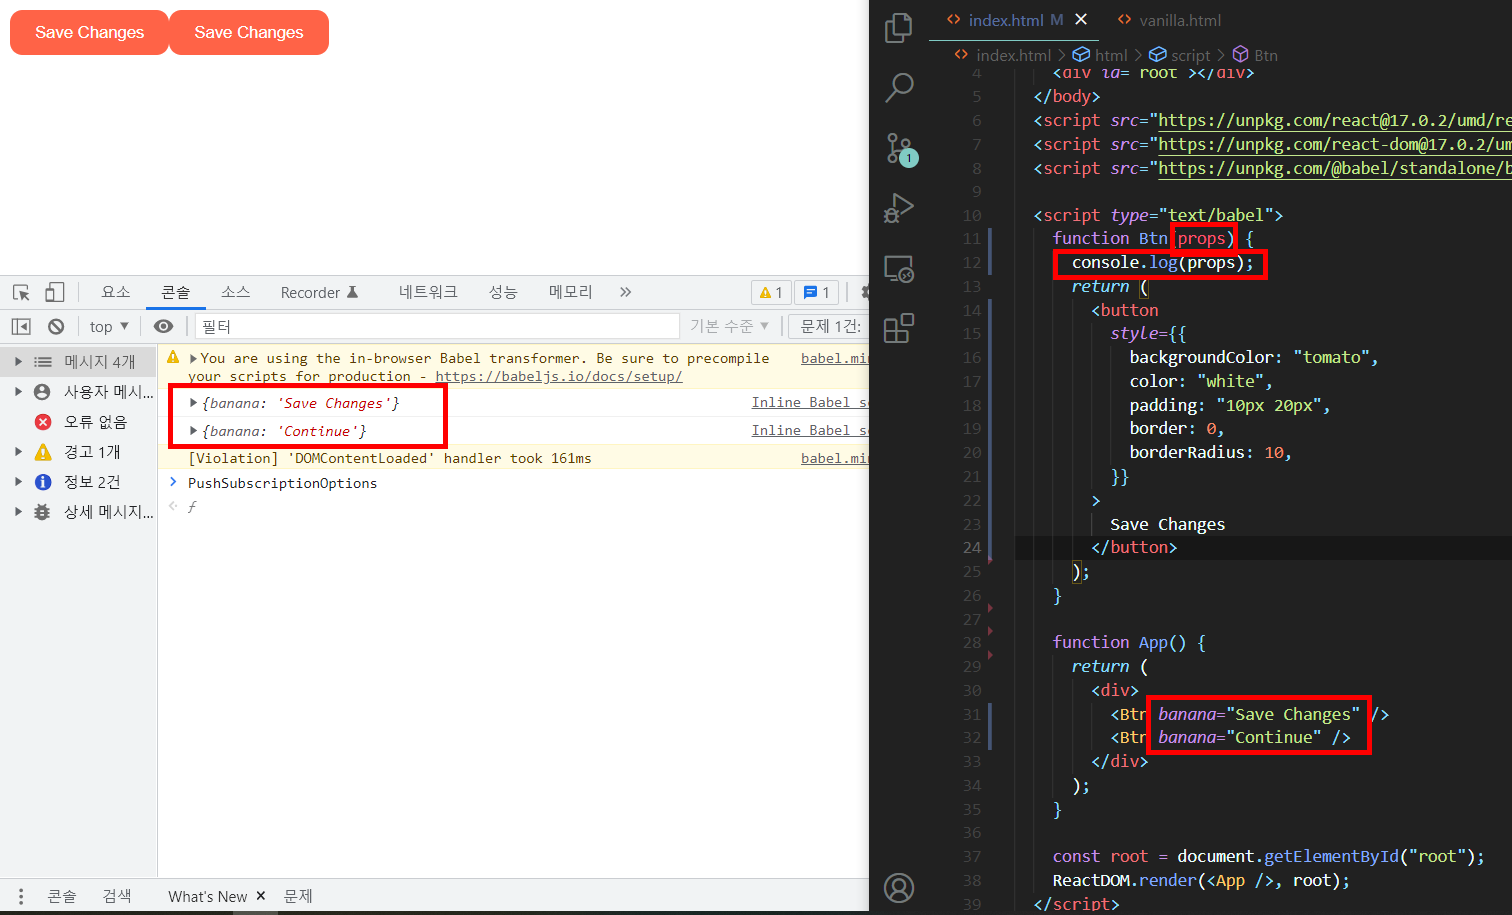The height and width of the screenshot is (915, 1512).
Task: Open VS Code Extensions icon
Action: coord(899,328)
